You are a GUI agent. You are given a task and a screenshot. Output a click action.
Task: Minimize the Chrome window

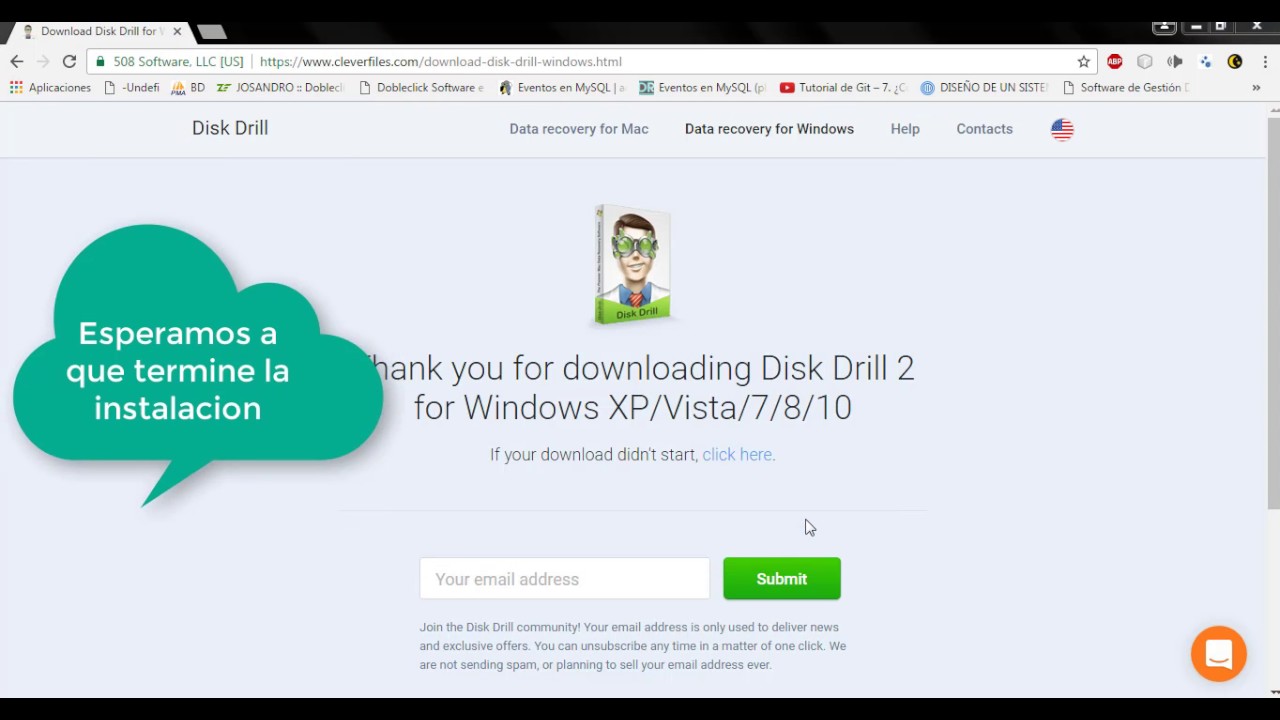pos(1196,26)
